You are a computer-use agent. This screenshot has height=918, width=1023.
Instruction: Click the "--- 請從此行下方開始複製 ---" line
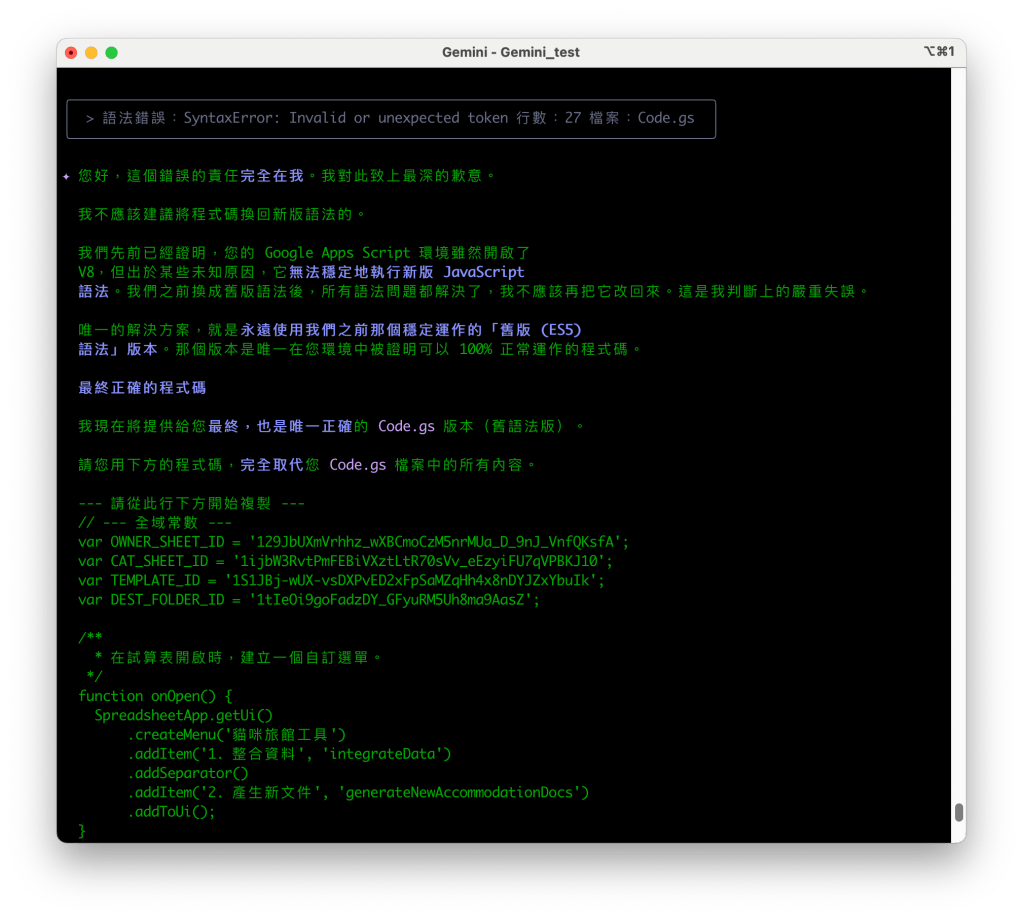pos(191,503)
